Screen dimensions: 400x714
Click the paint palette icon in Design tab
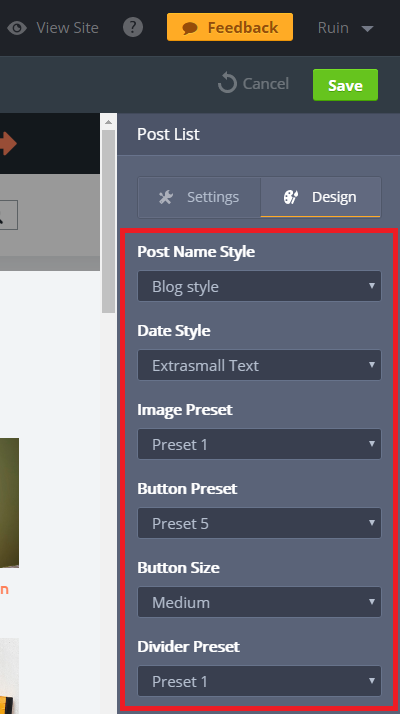pos(291,197)
